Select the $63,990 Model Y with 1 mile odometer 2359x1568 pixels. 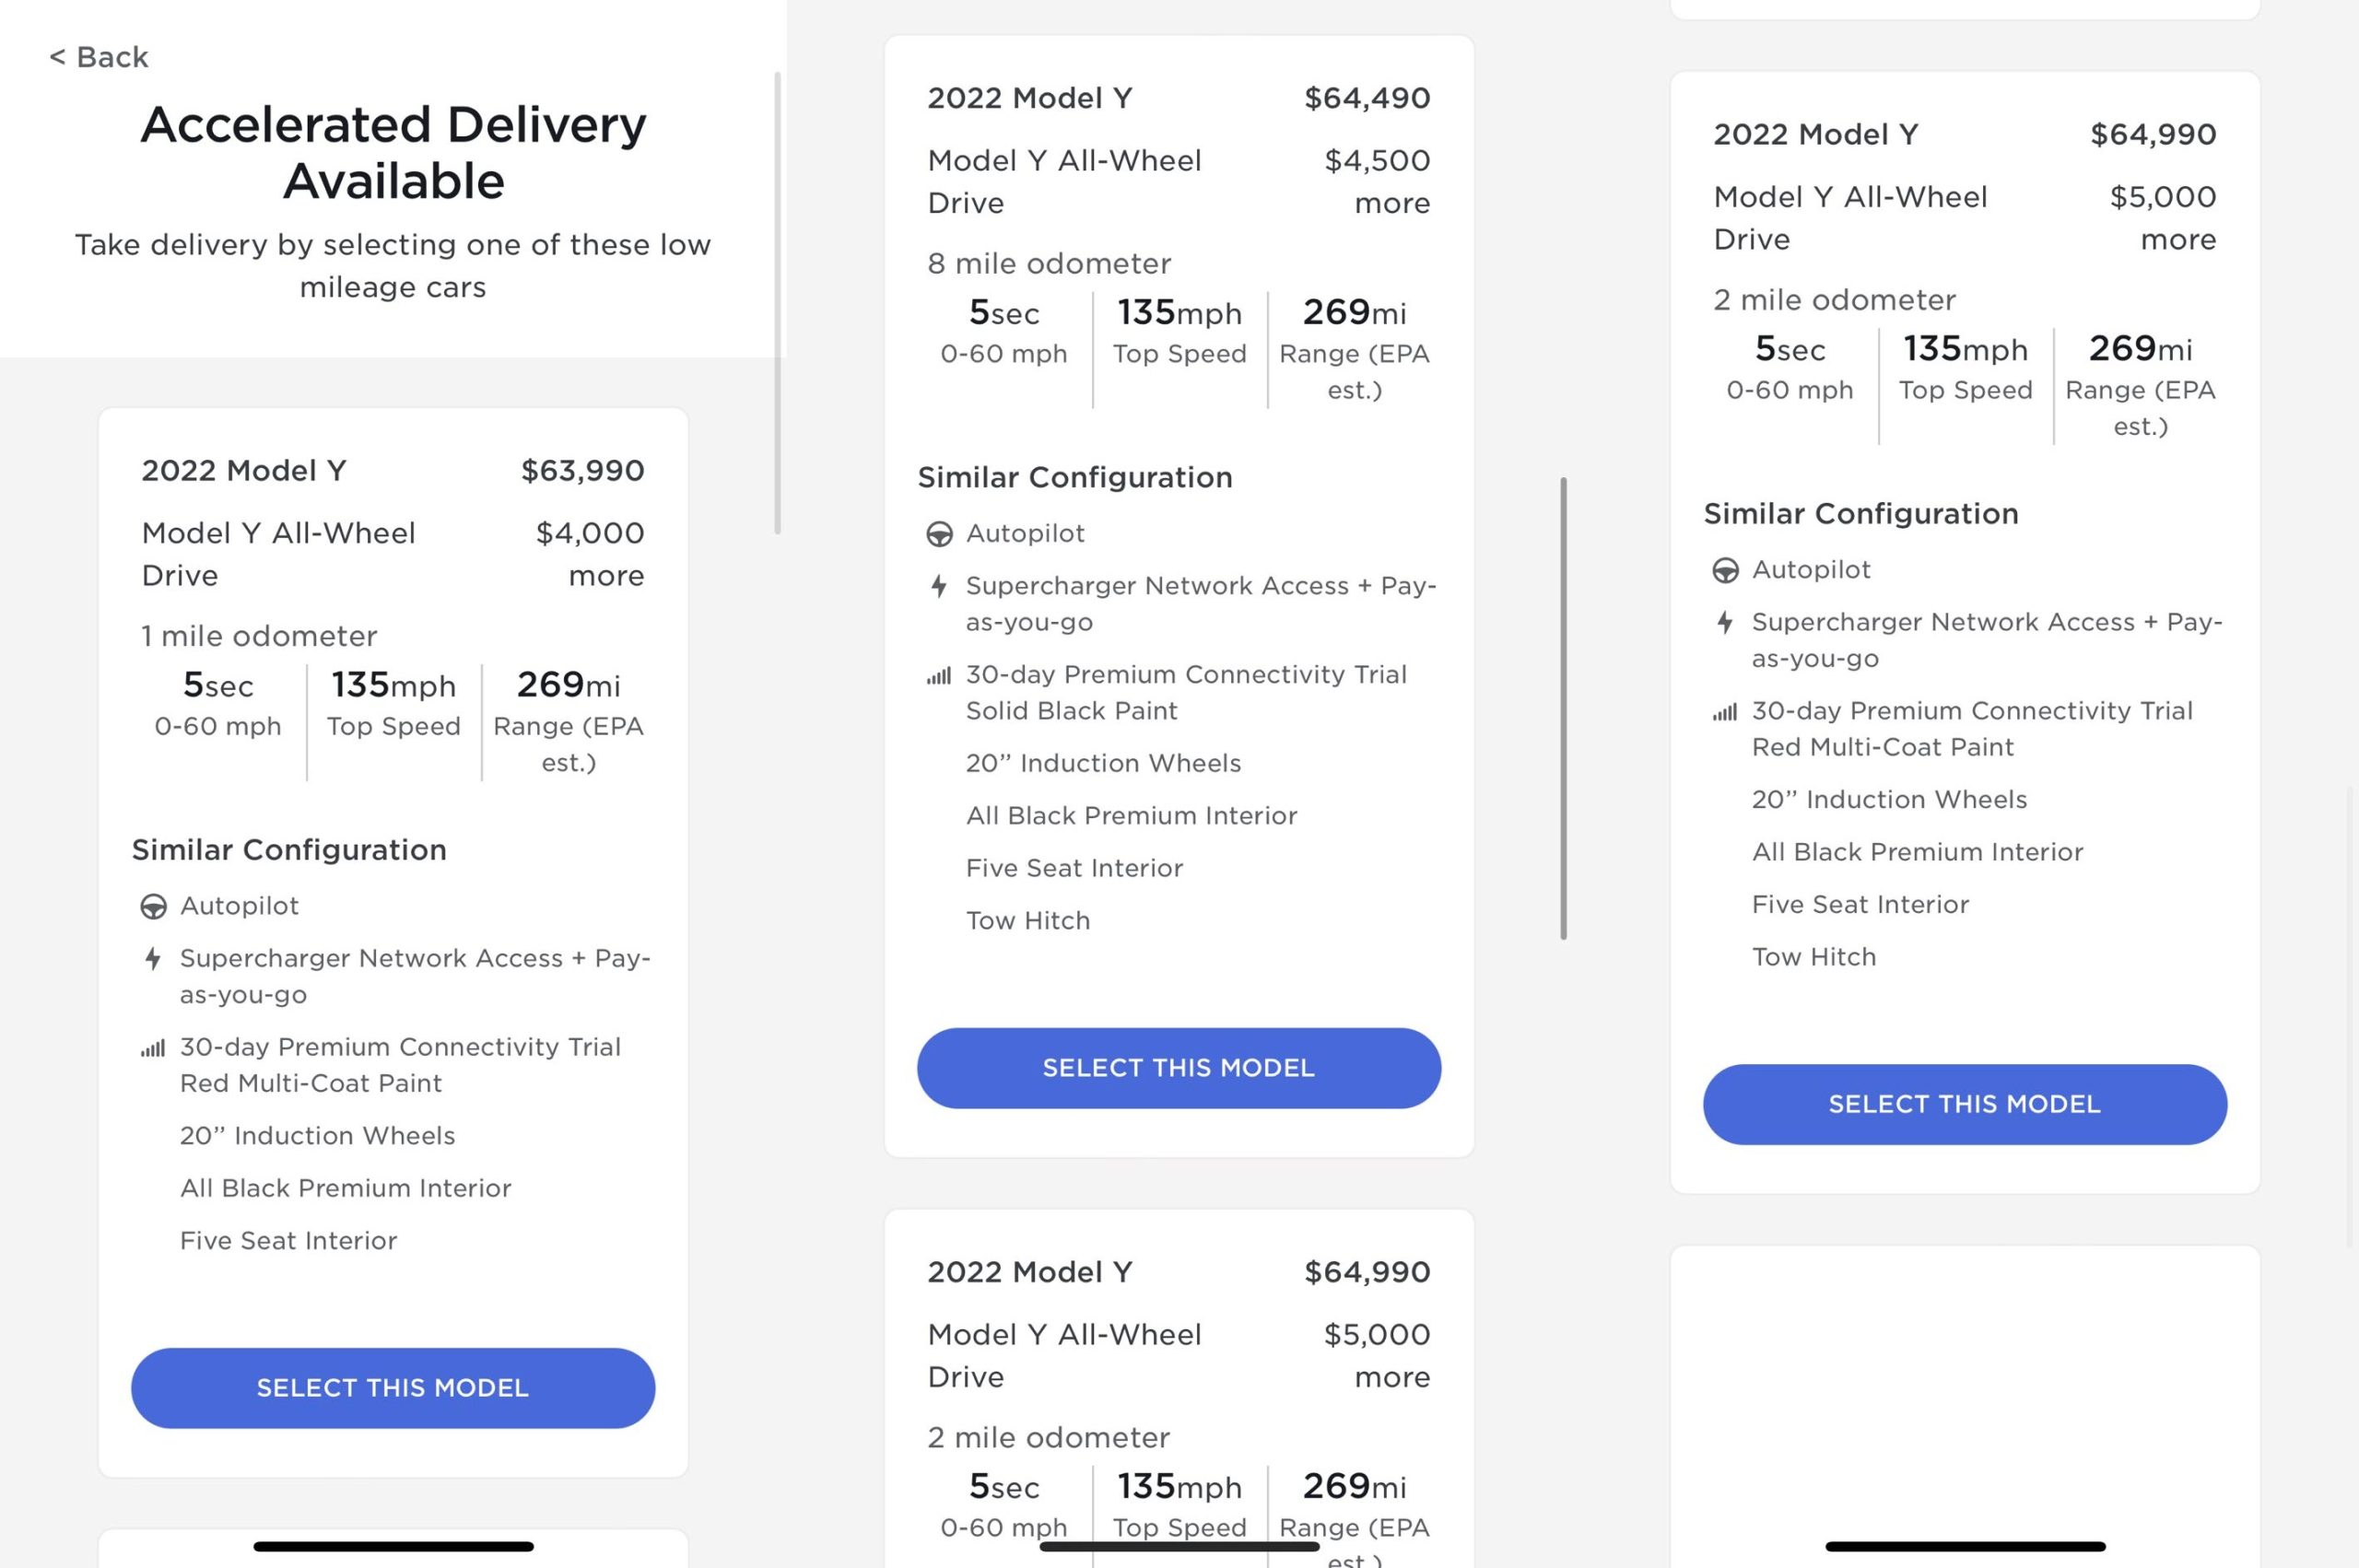click(x=393, y=1387)
